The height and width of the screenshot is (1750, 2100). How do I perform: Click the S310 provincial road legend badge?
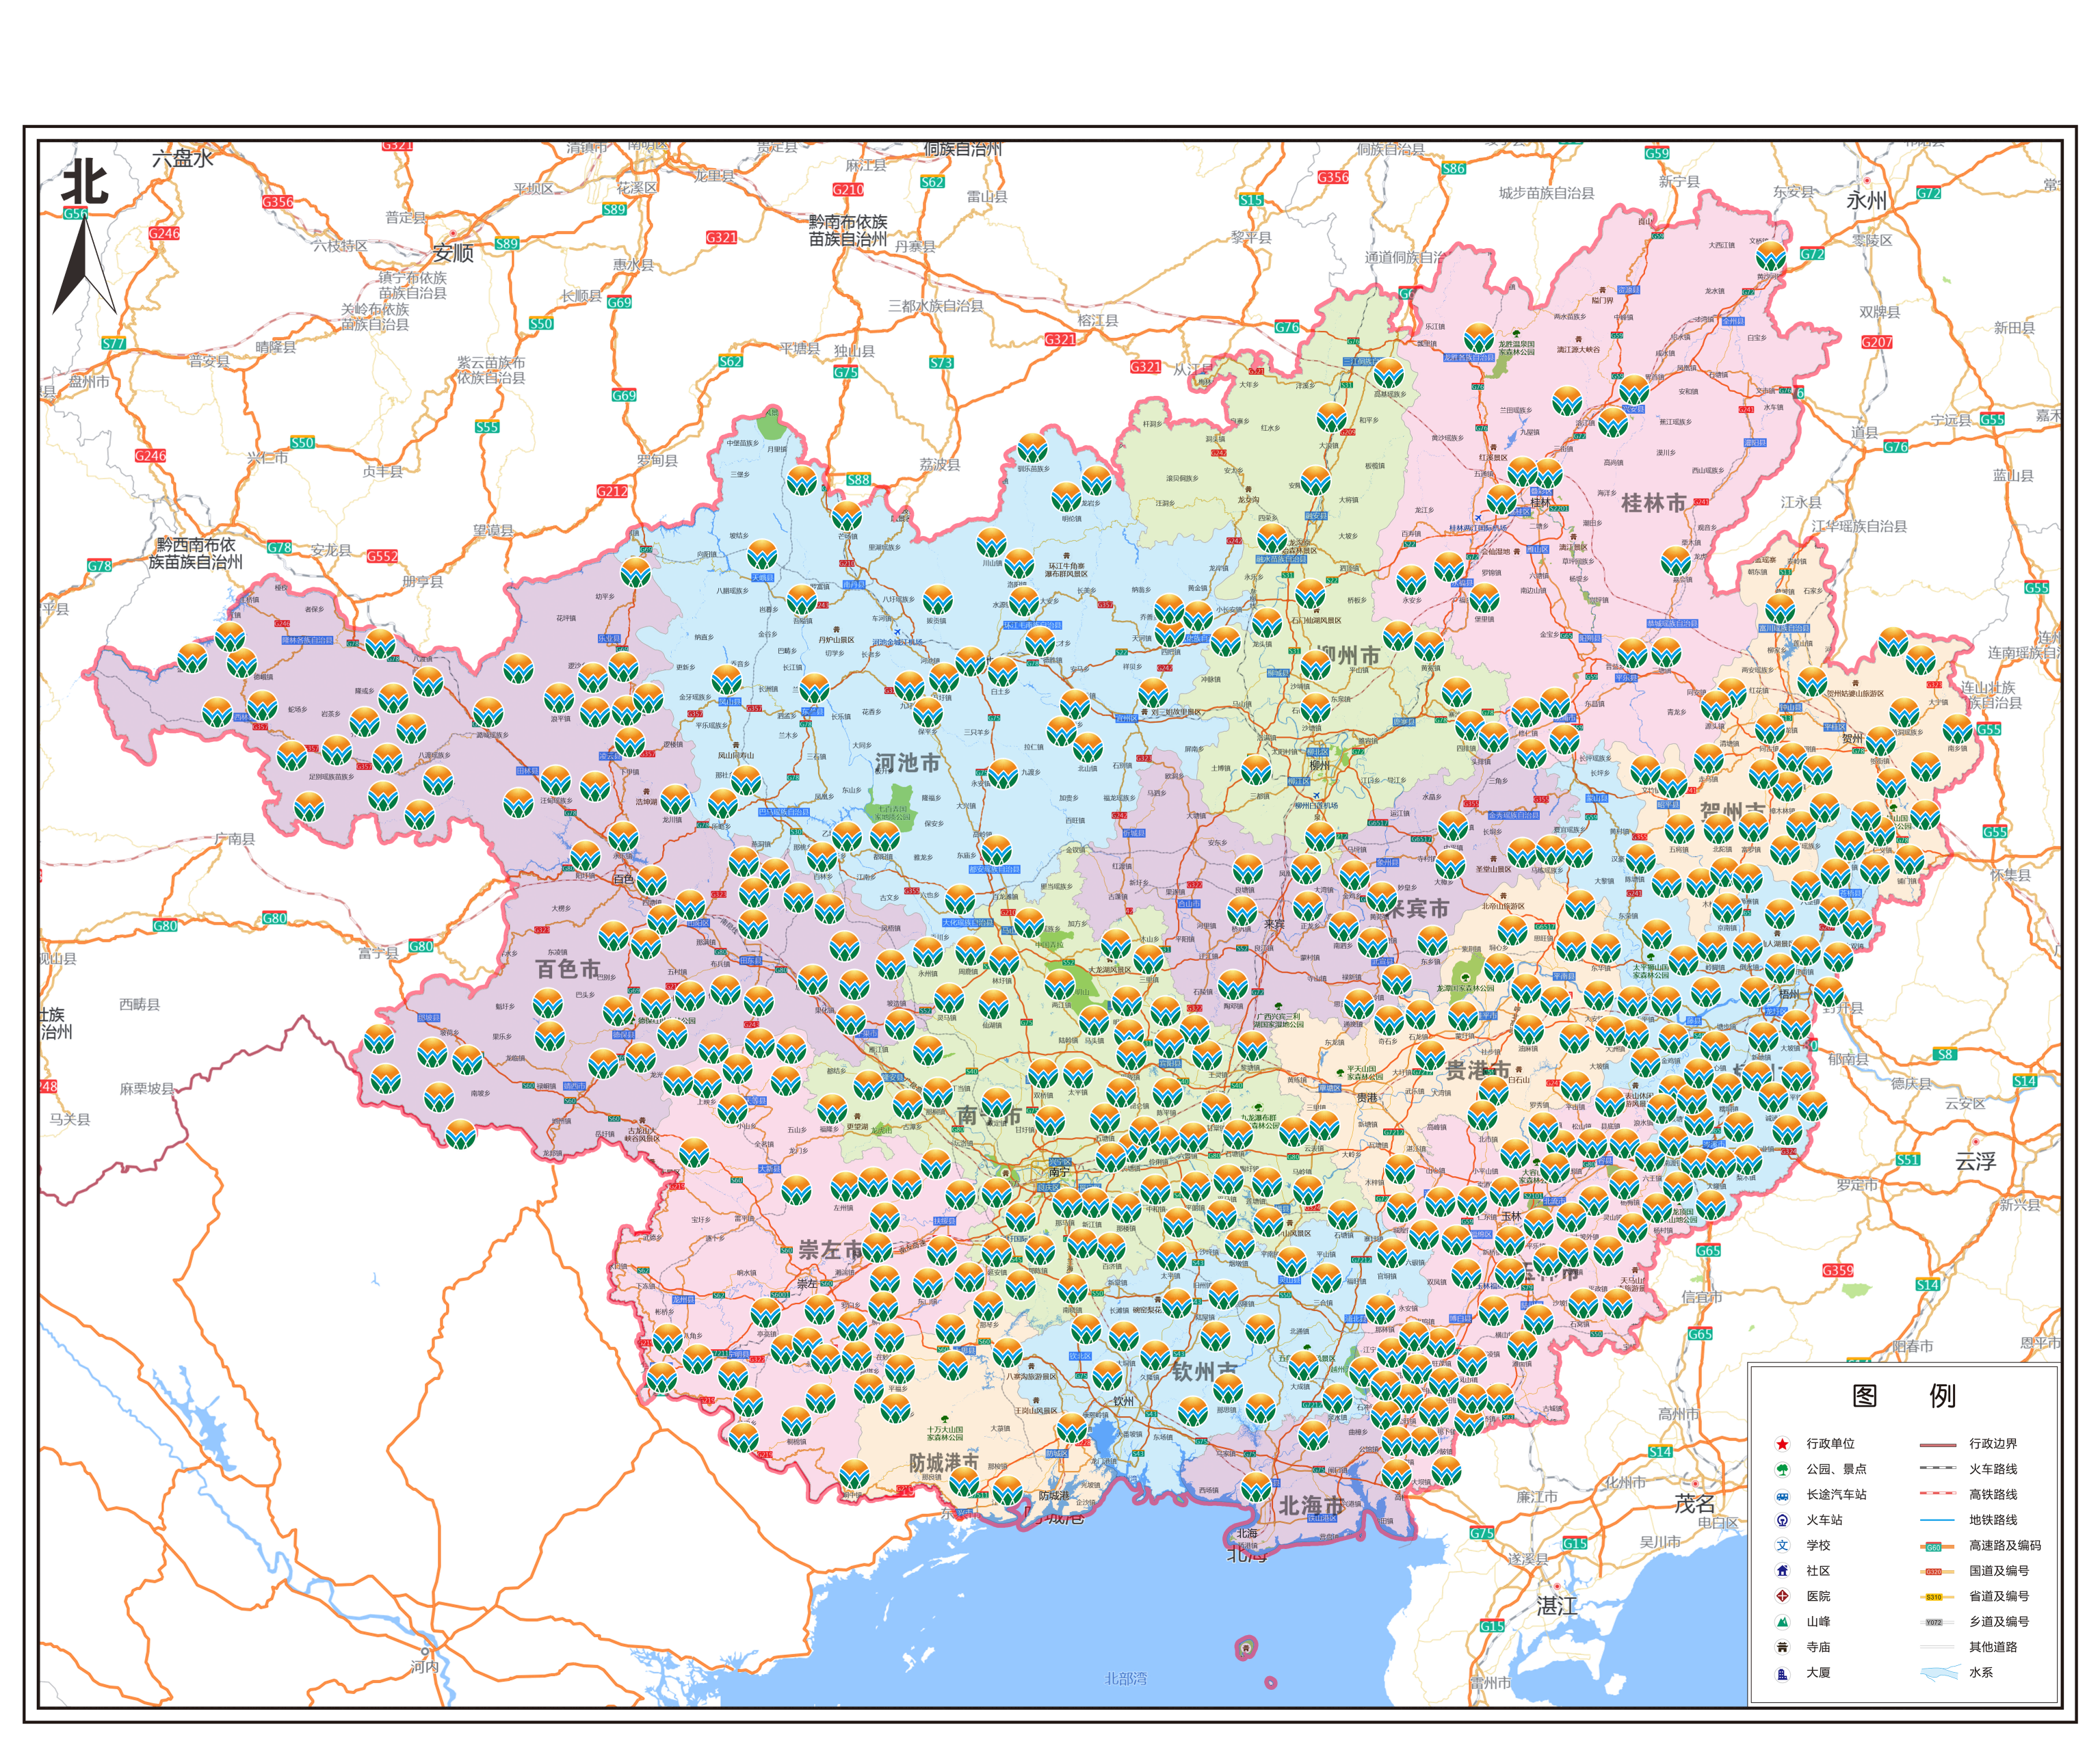pos(1934,1597)
